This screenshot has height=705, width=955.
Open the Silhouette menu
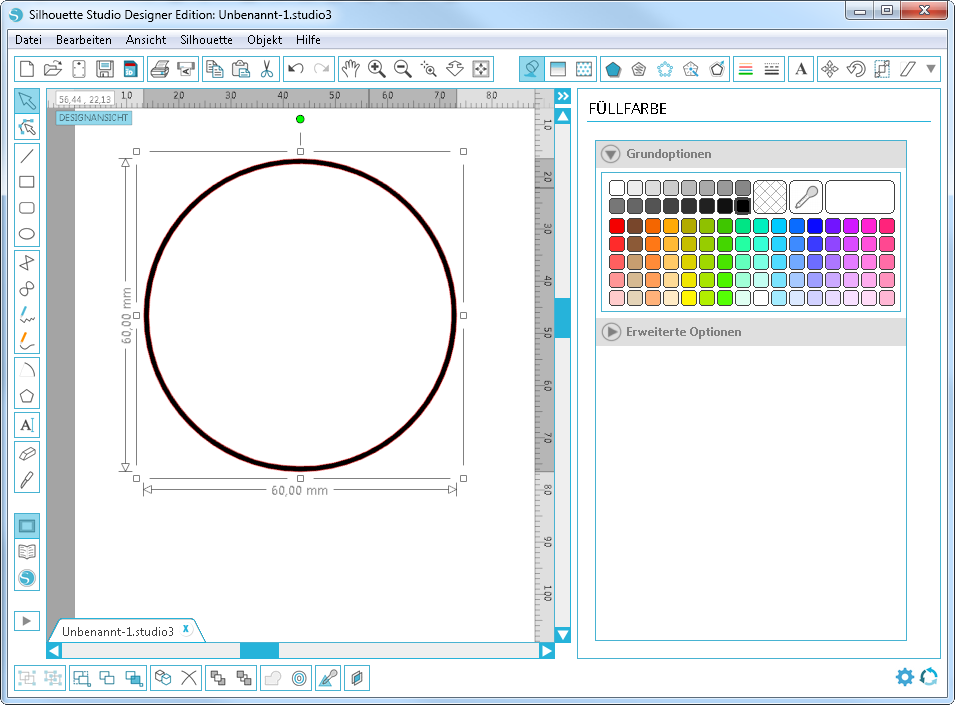pyautogui.click(x=206, y=40)
